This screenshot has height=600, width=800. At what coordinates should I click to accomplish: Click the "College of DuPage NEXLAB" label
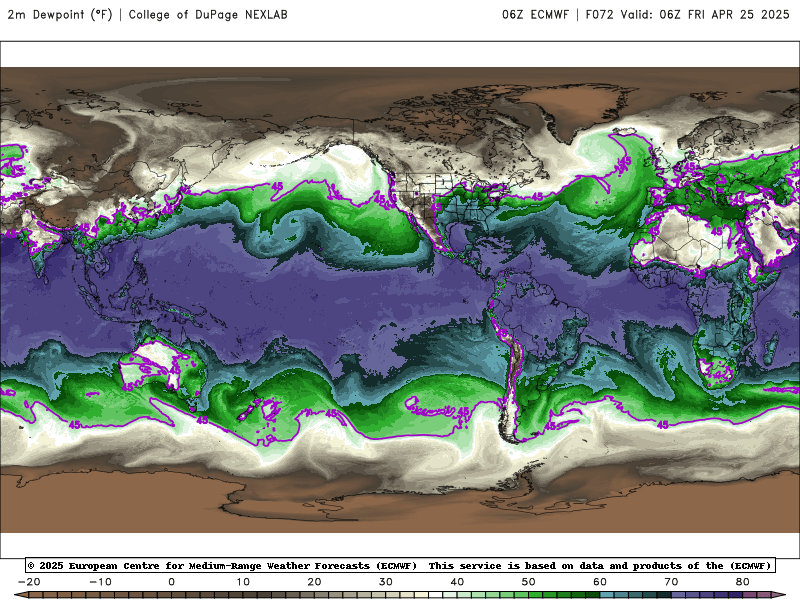tap(208, 15)
